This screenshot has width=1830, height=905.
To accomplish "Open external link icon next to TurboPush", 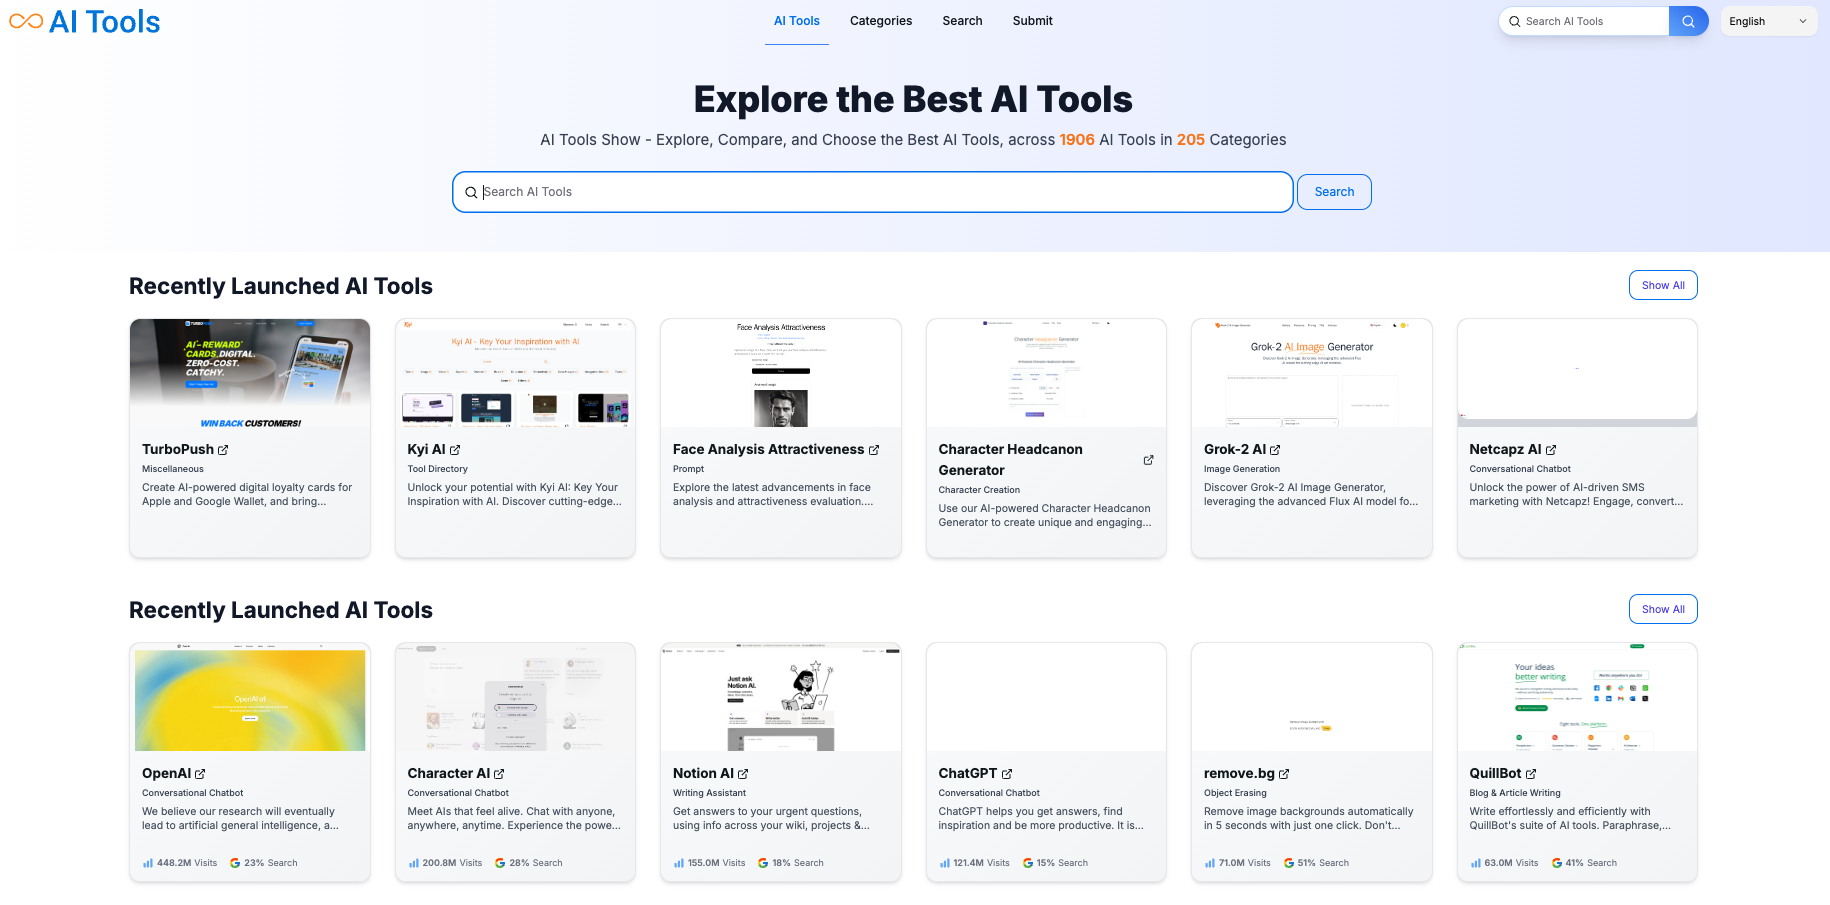I will (223, 450).
